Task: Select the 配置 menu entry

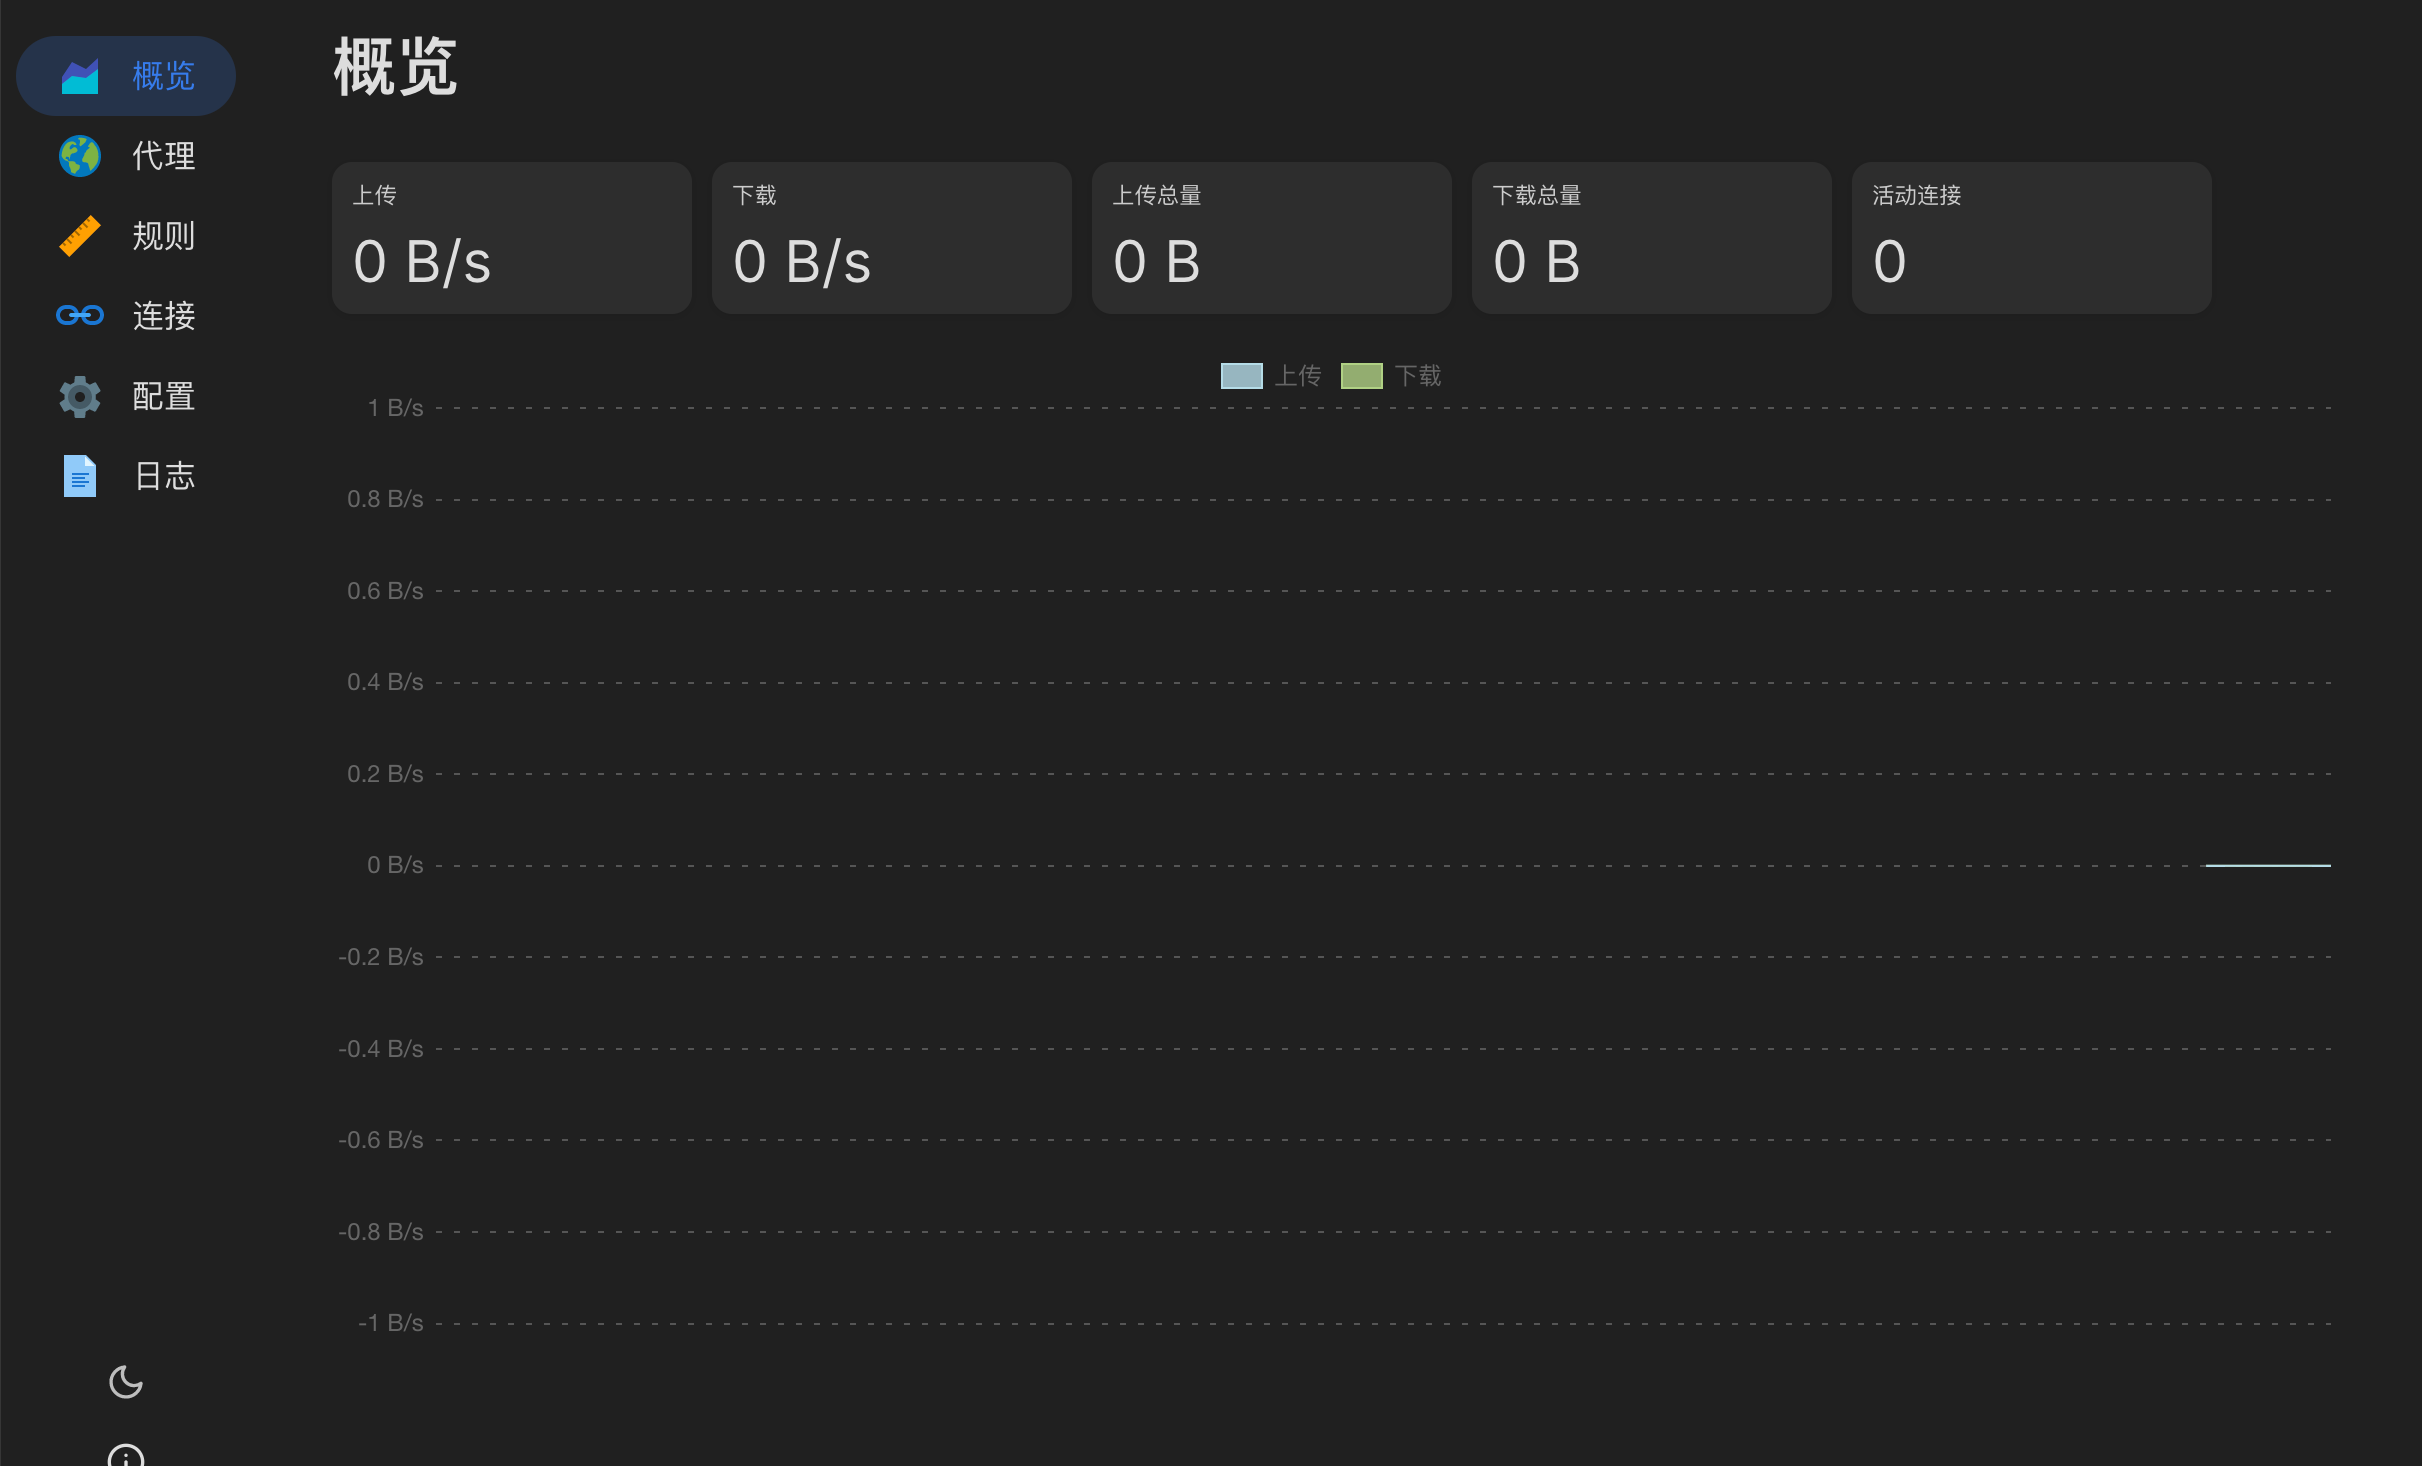Action: coord(126,396)
